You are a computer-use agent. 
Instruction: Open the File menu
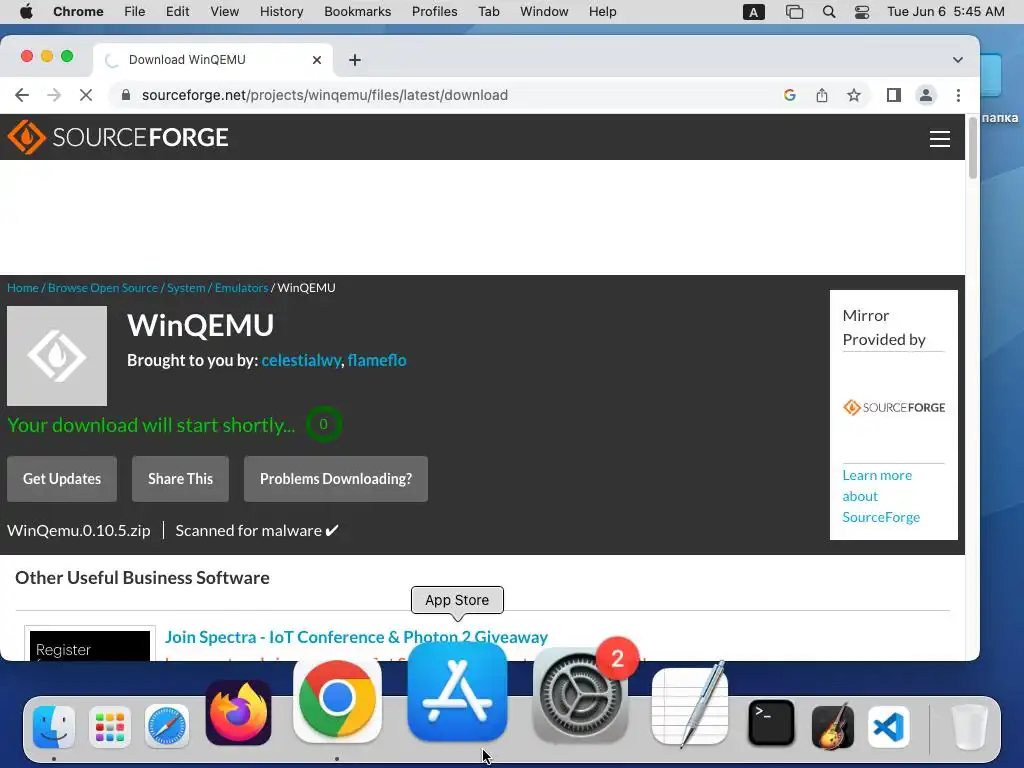135,12
